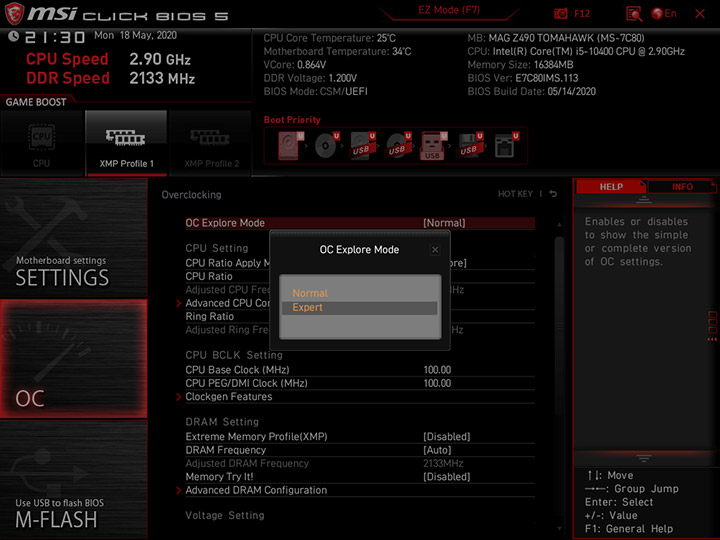Click the help panel top collapse handle
Screen dimensions: 720x540
coord(644,200)
